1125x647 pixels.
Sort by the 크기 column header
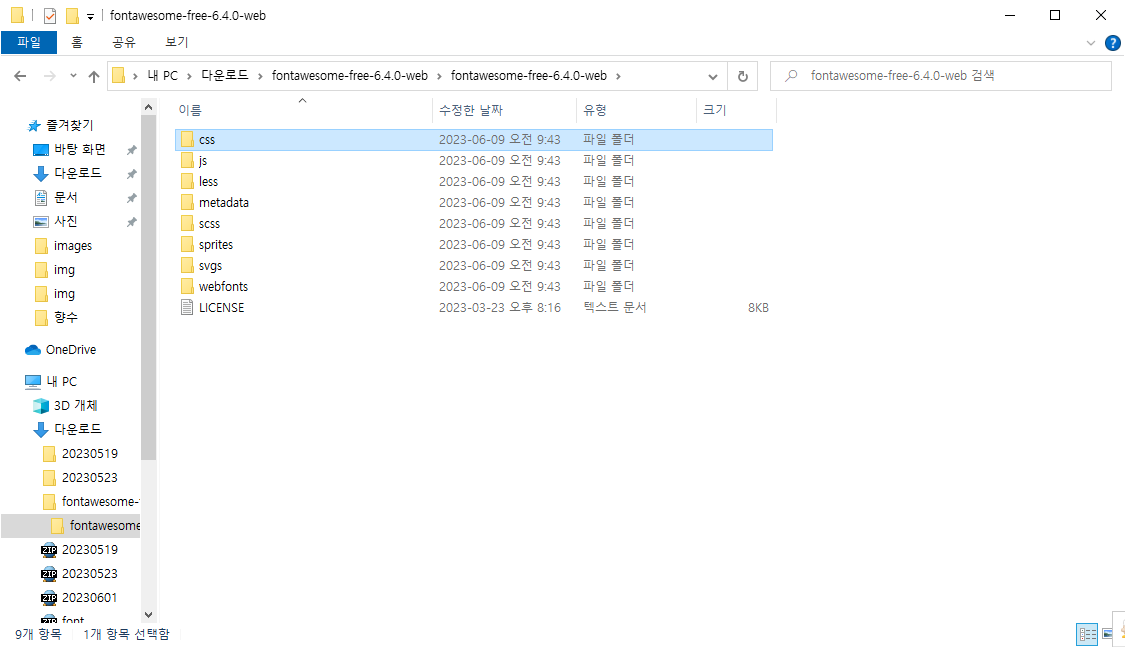[715, 110]
